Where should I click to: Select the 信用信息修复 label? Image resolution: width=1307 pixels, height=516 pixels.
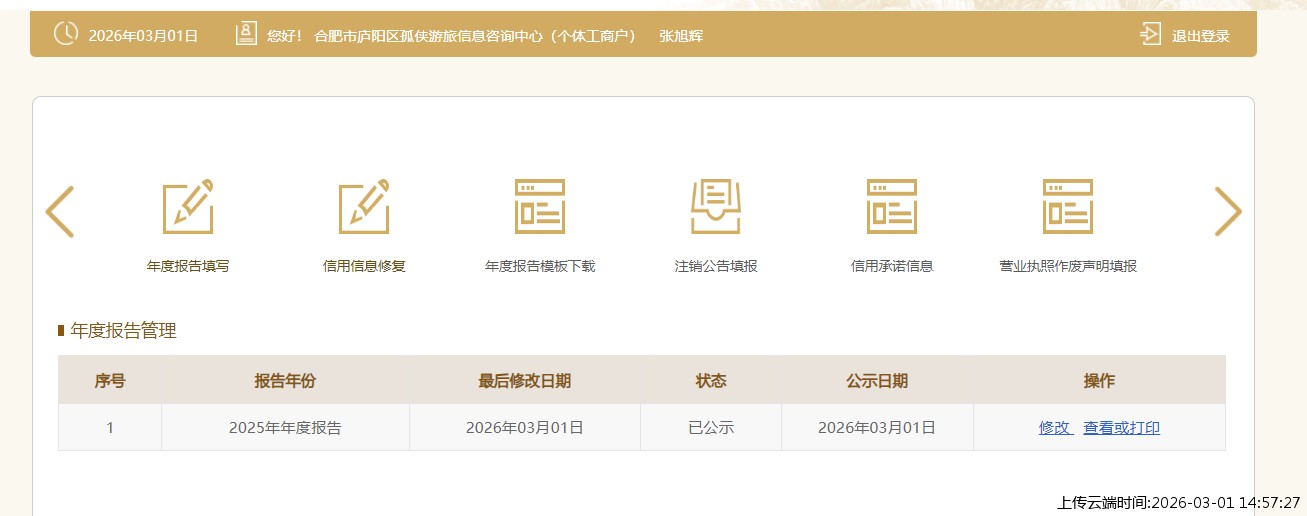tap(364, 266)
